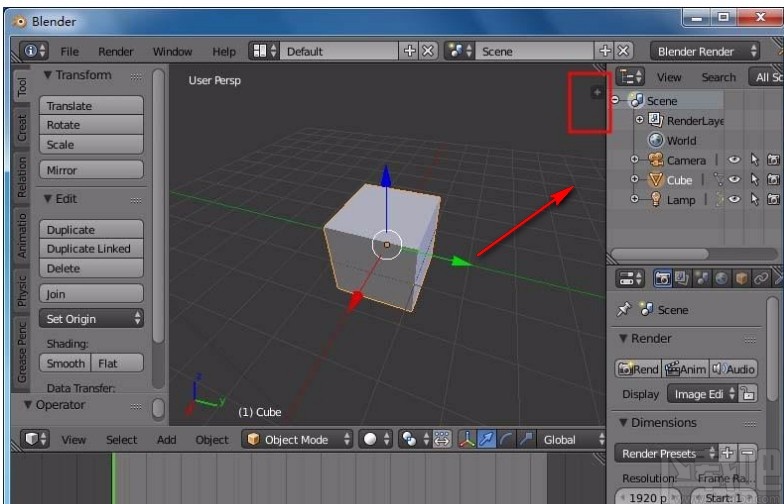Add a new scene with plus button
Screen dimensions: 784x504
[x=605, y=51]
